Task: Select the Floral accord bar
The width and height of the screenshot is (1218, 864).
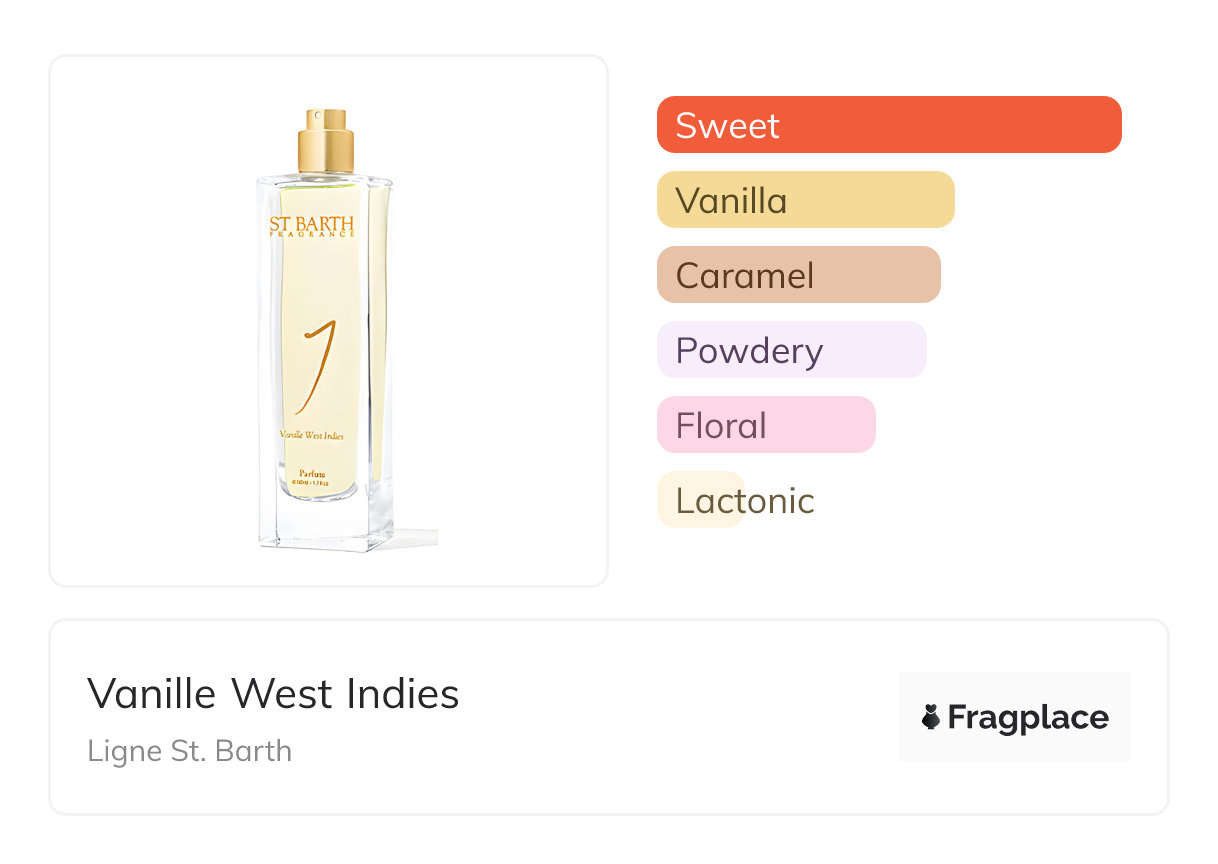Action: point(766,425)
